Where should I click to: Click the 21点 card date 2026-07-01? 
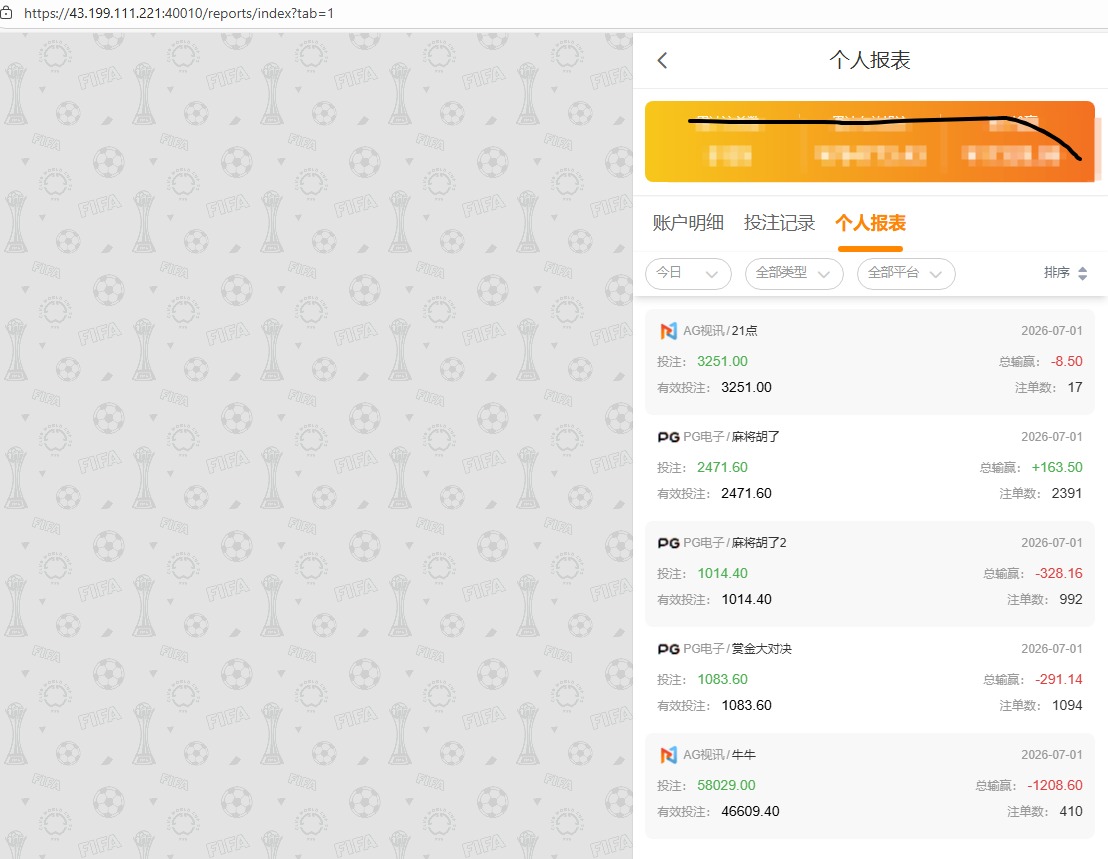(x=1051, y=331)
